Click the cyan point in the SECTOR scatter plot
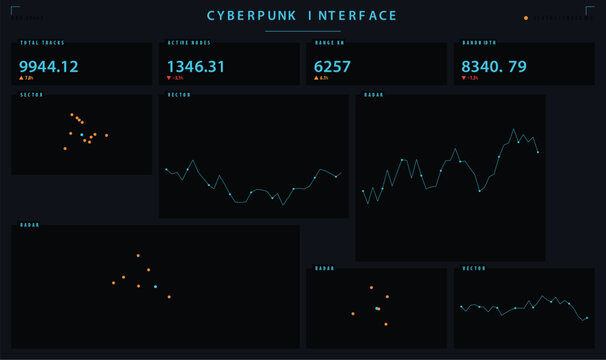 pos(82,135)
